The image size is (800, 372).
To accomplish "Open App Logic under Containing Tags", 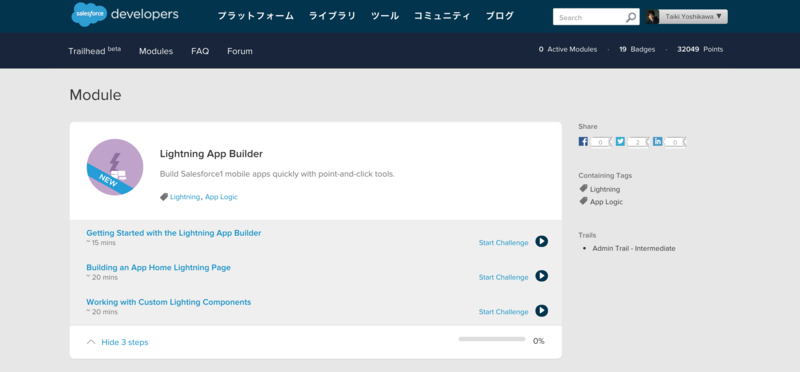I will 607,202.
